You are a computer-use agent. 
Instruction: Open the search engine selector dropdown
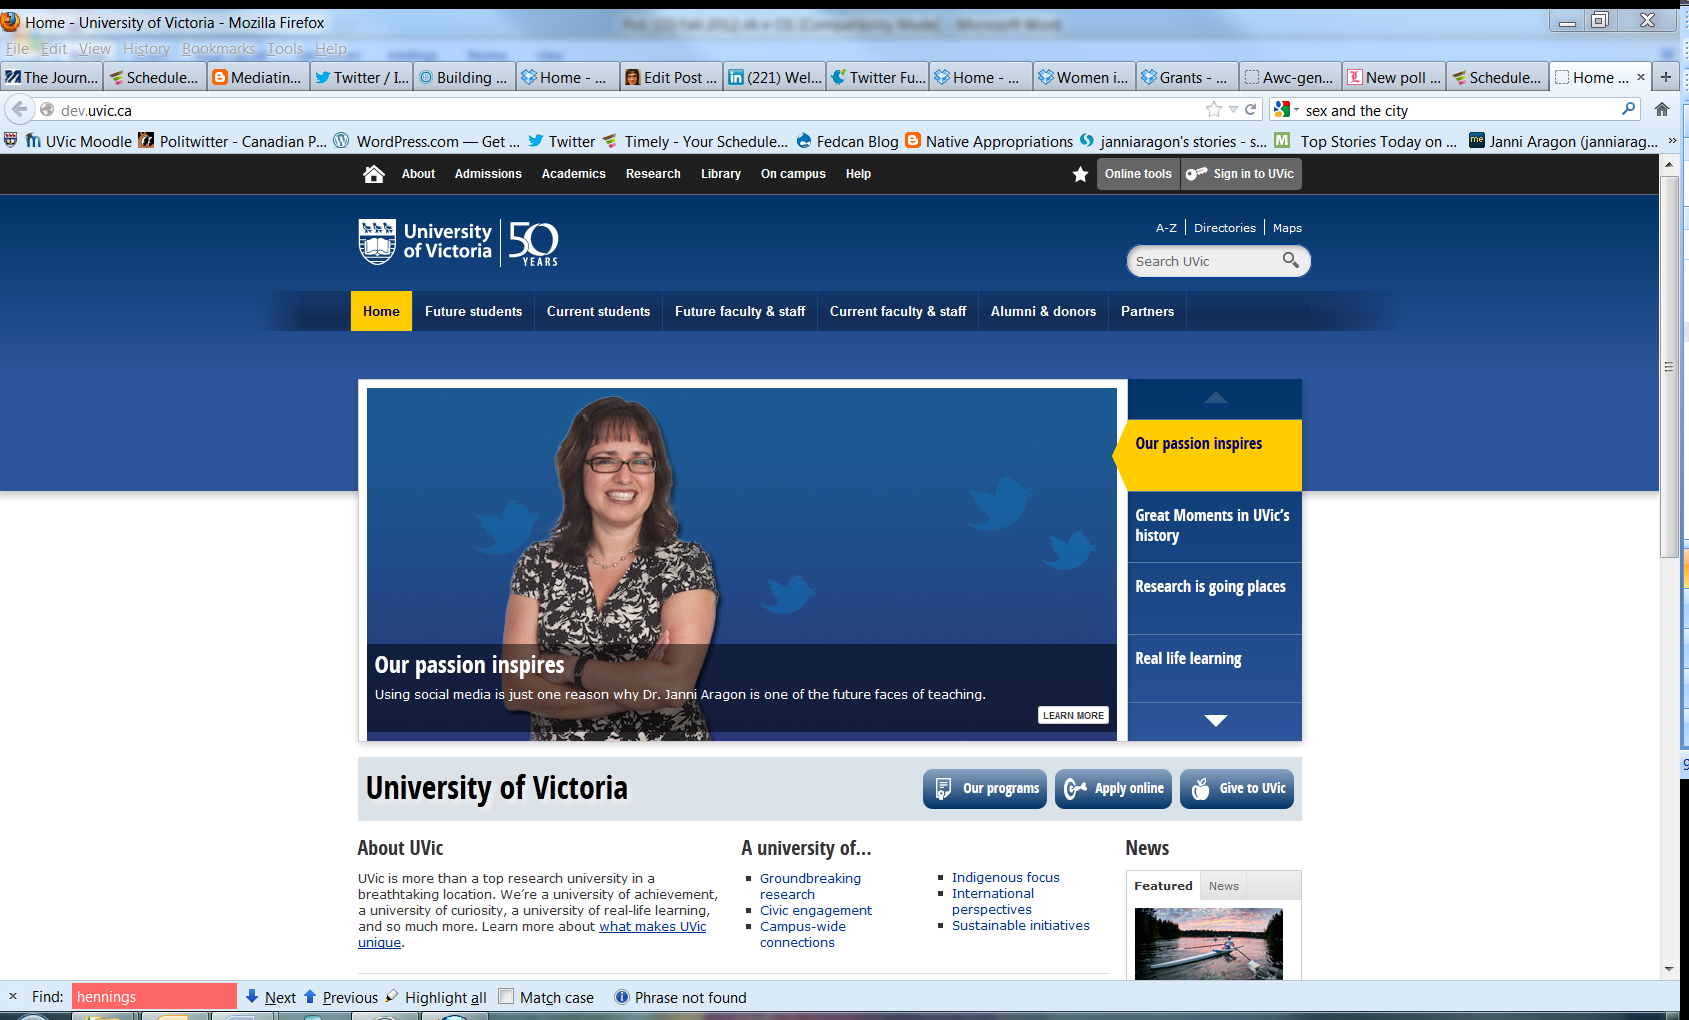pos(1286,110)
